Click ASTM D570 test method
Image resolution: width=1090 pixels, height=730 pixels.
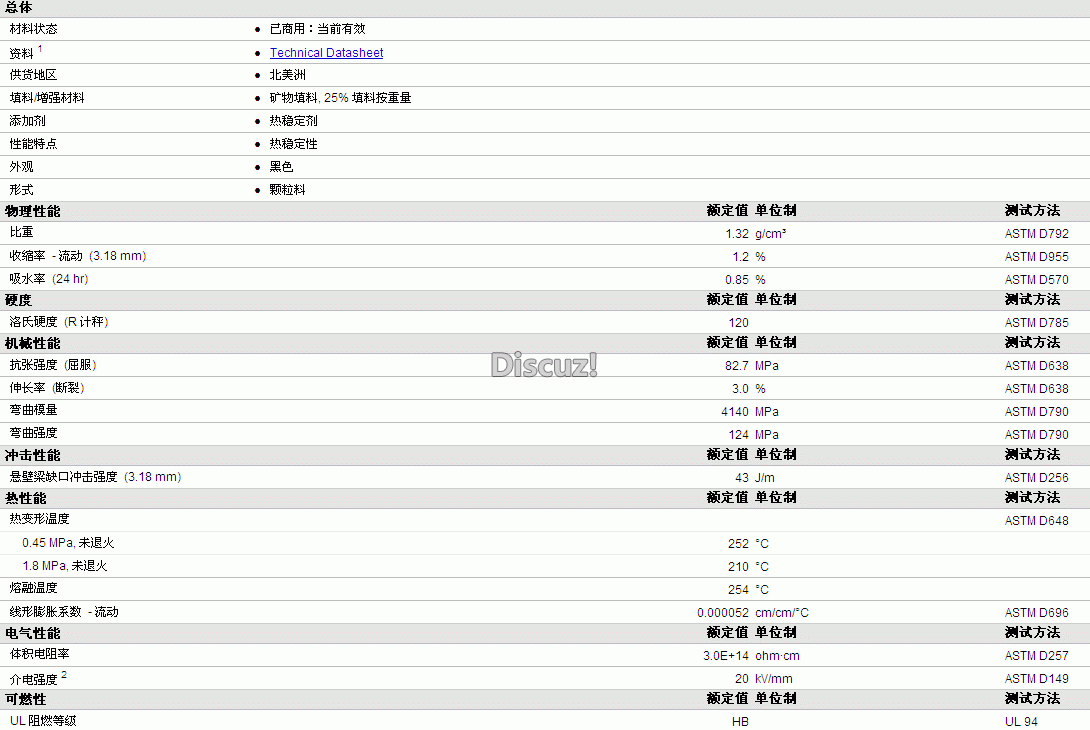[1036, 280]
